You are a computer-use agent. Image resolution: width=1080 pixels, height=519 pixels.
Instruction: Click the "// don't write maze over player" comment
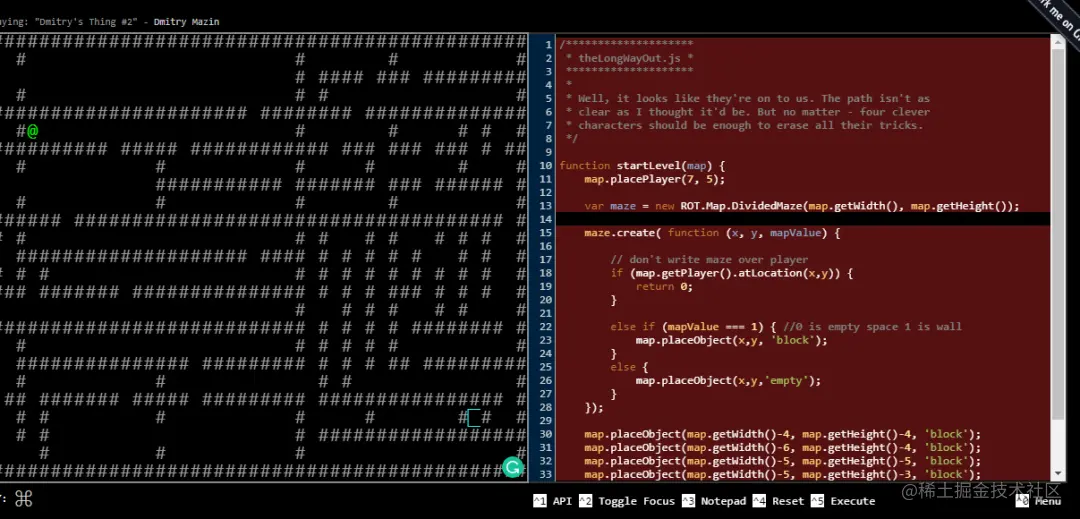click(709, 260)
